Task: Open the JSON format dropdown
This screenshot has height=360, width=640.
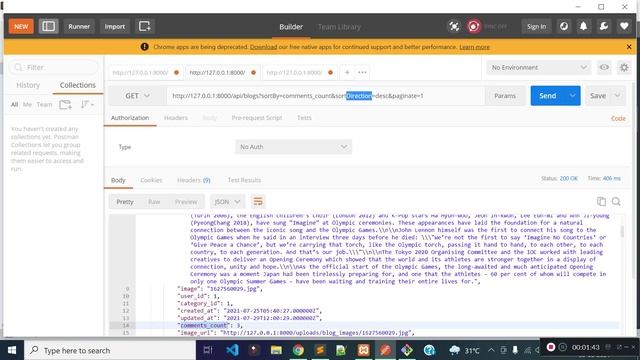Action: 227,202
